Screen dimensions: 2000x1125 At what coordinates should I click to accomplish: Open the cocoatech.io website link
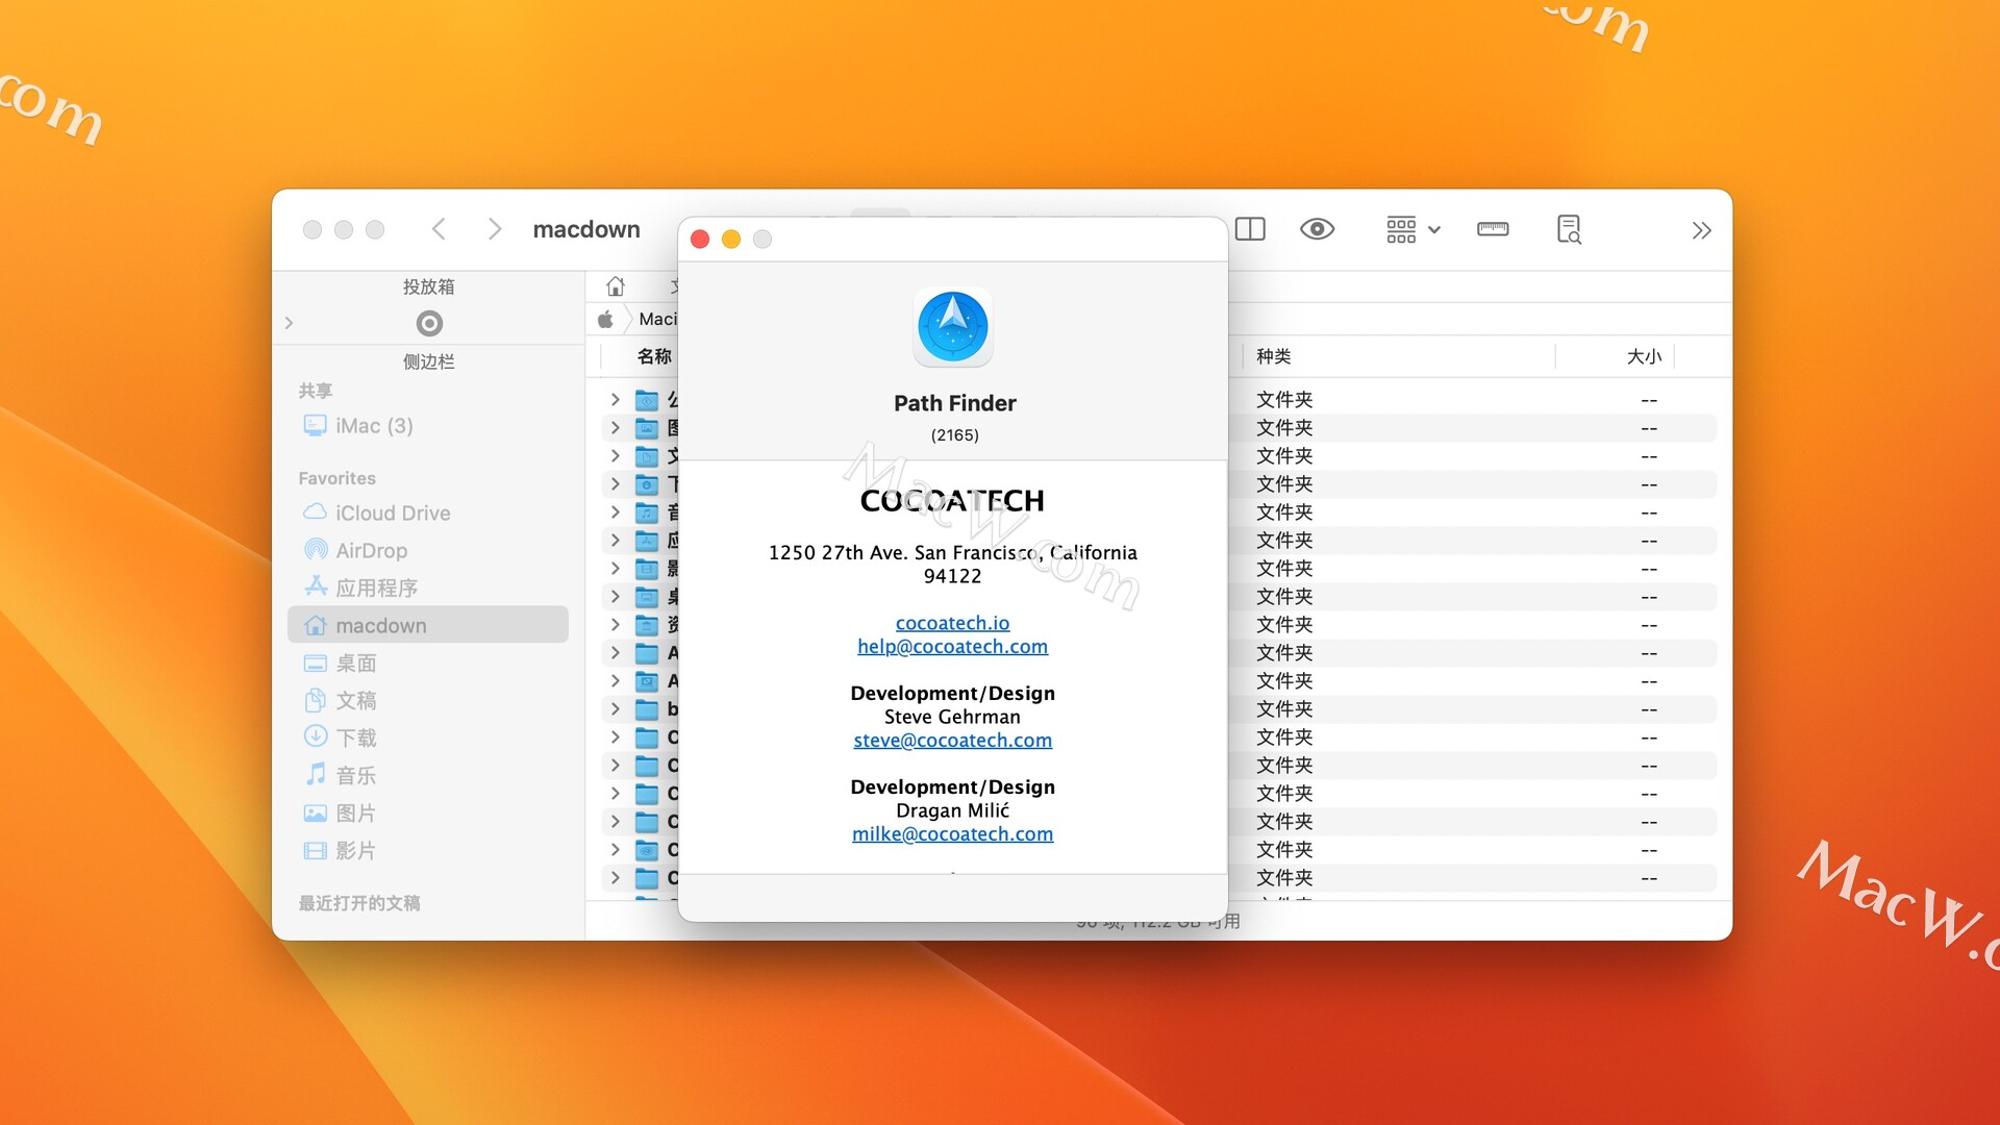pos(951,622)
